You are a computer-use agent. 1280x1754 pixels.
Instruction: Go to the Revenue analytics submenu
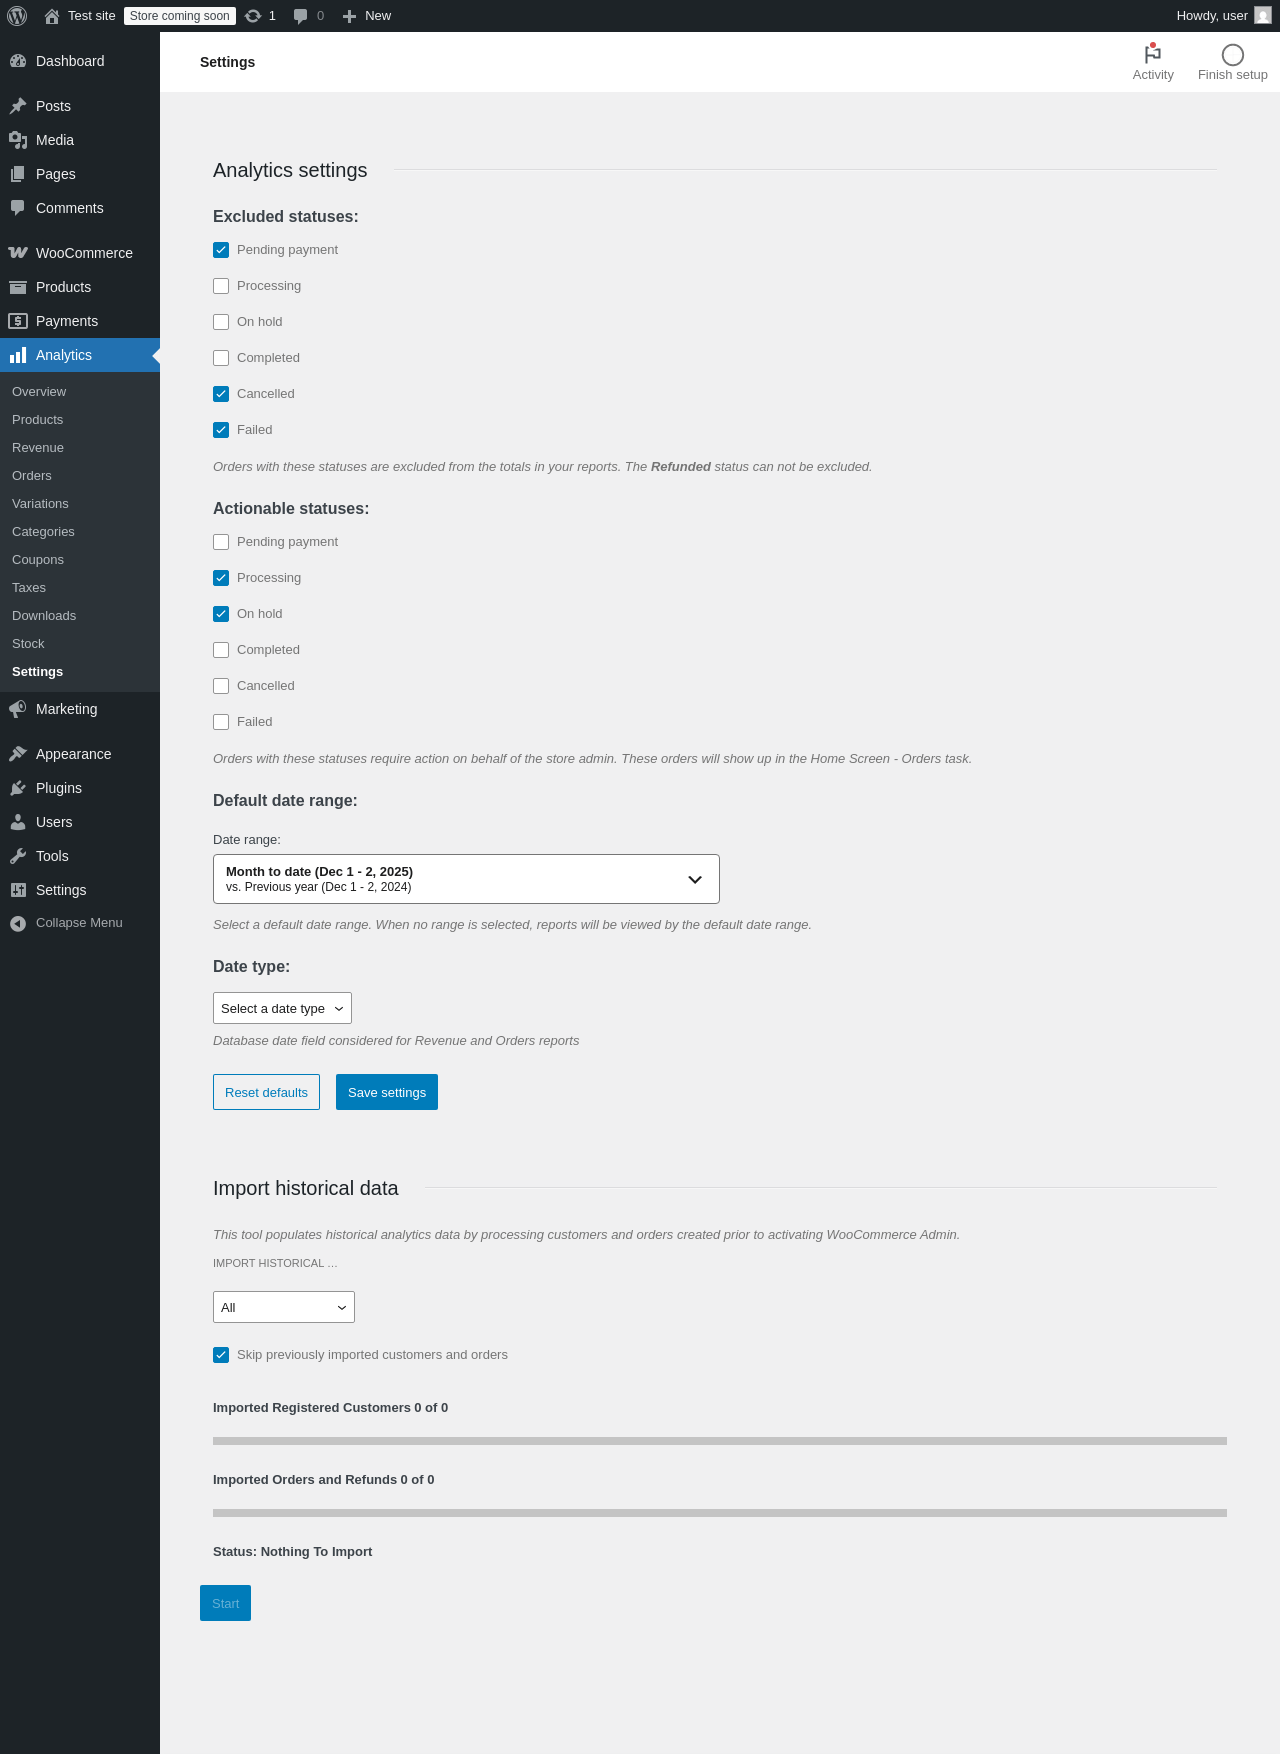pos(38,448)
